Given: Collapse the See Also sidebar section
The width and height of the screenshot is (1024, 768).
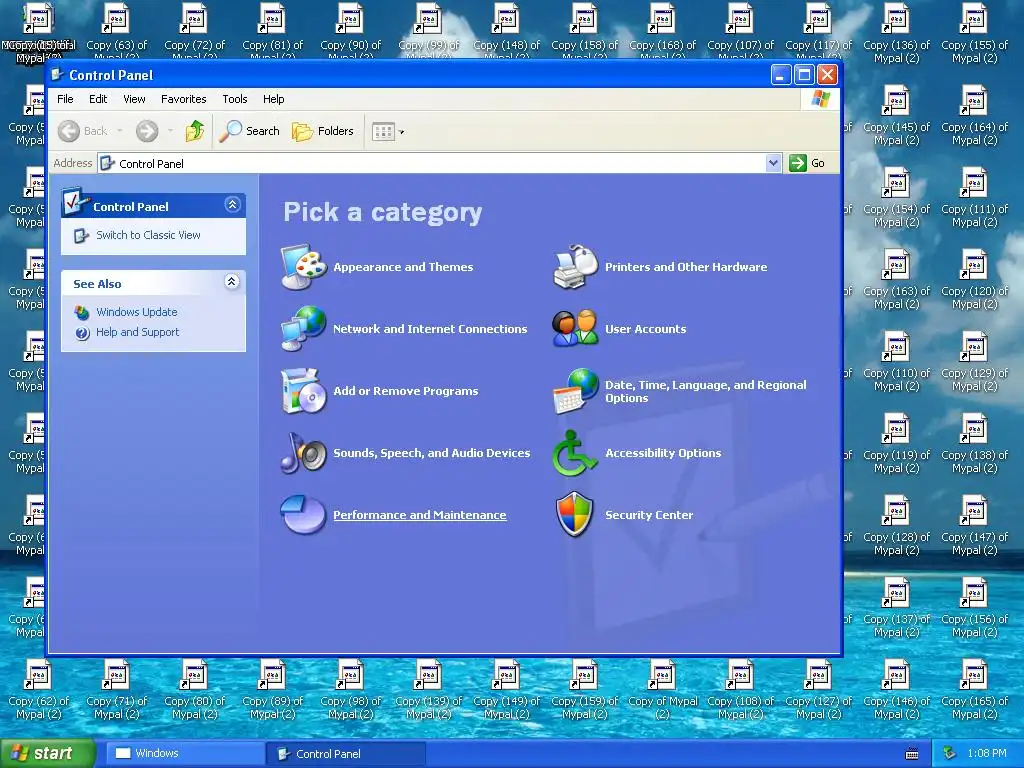Looking at the screenshot, I should click(232, 281).
